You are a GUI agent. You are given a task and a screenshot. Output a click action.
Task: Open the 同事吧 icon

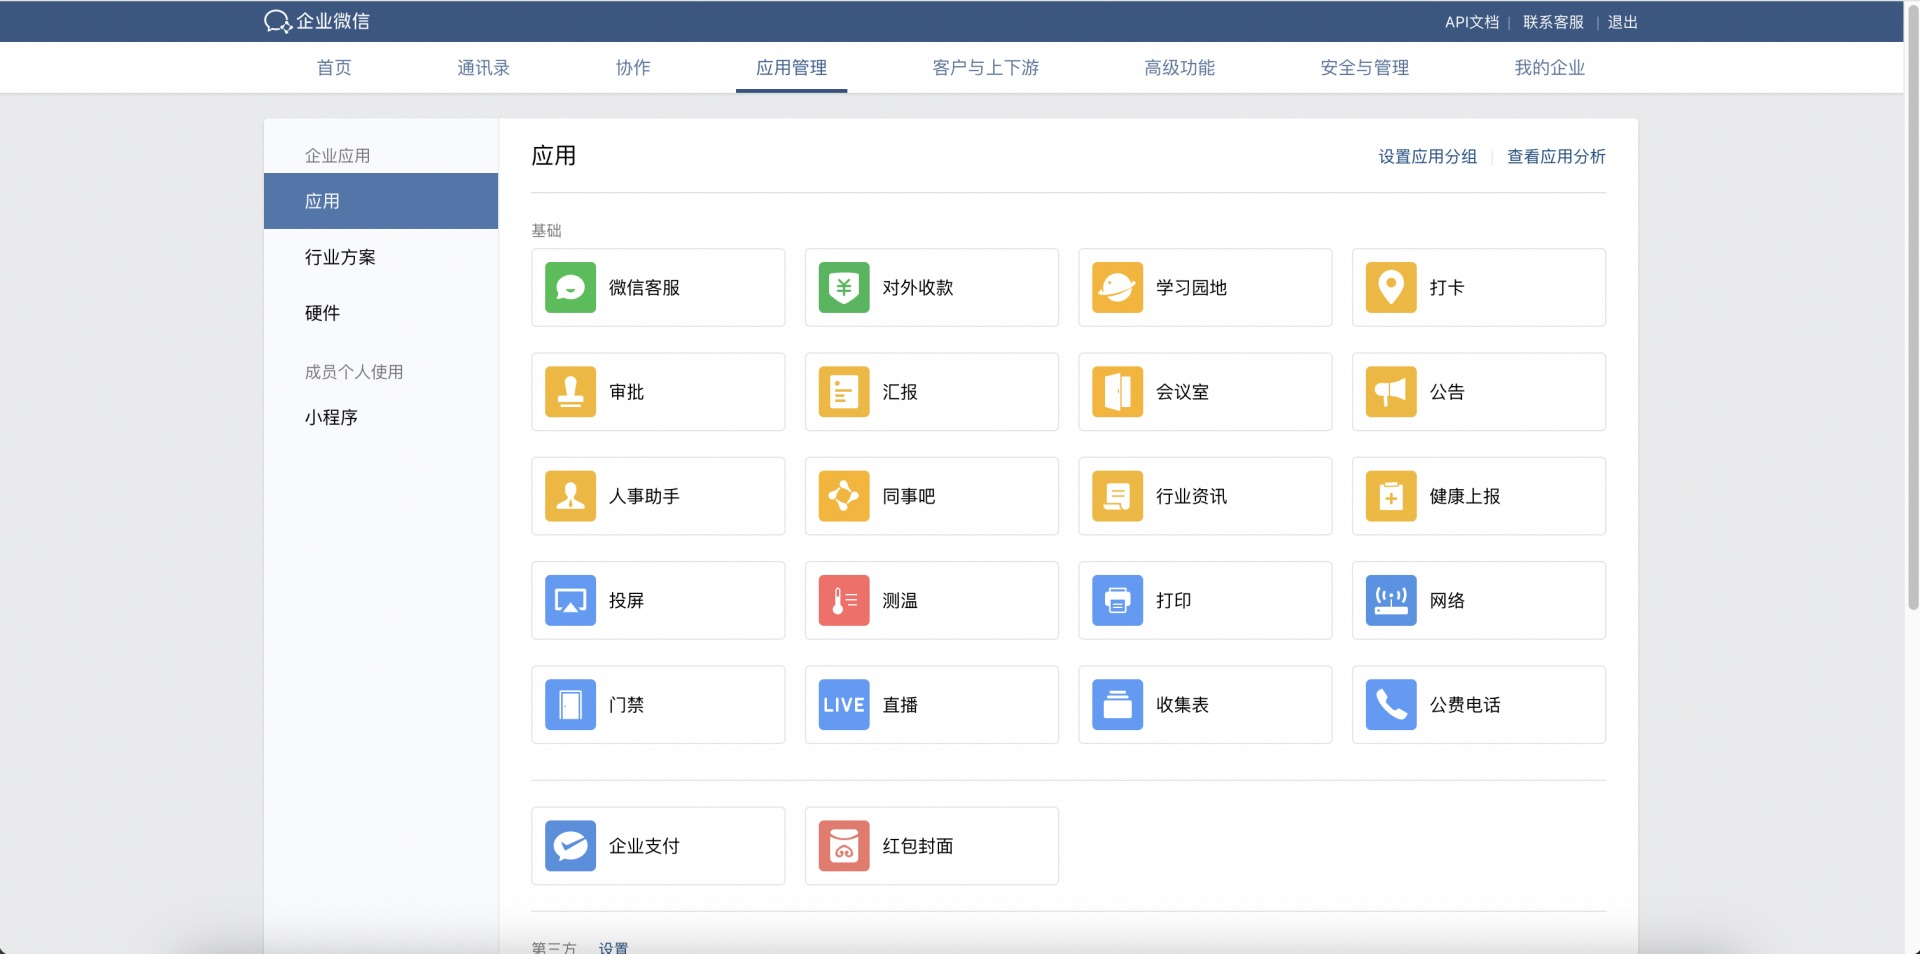coord(844,496)
